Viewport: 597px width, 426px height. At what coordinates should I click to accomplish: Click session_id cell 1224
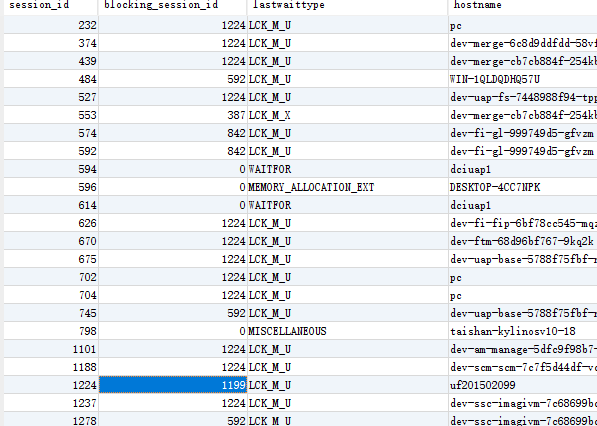51,385
